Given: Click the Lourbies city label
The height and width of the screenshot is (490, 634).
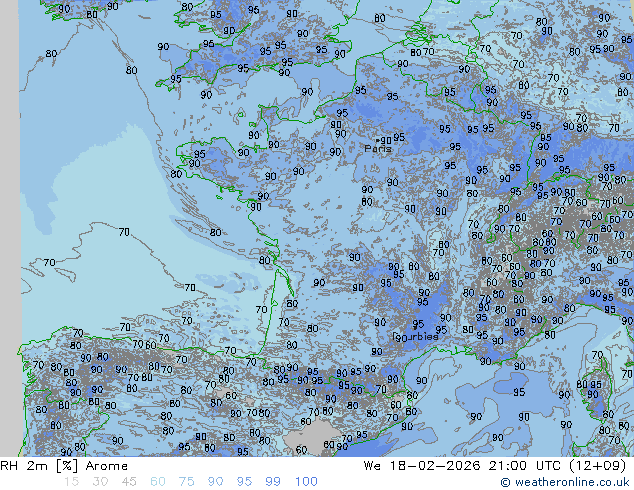Looking at the screenshot, I should tap(416, 336).
